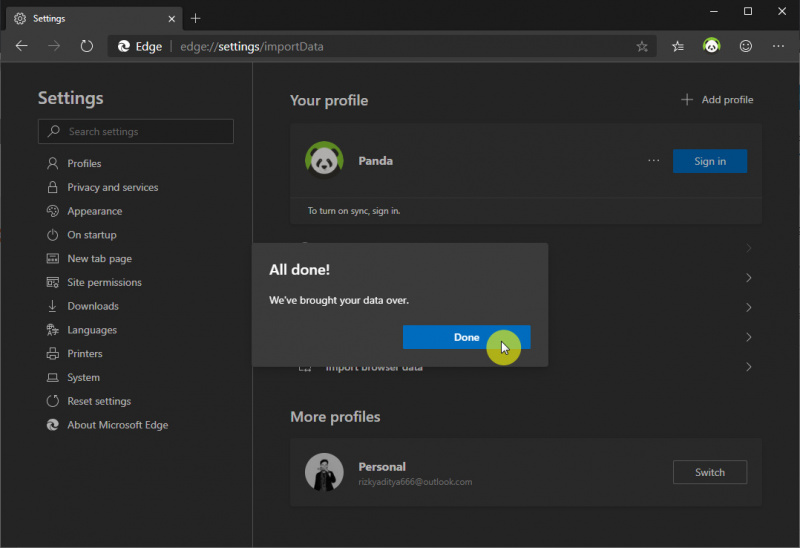Open Privacy and services settings
800x548 pixels.
113,187
